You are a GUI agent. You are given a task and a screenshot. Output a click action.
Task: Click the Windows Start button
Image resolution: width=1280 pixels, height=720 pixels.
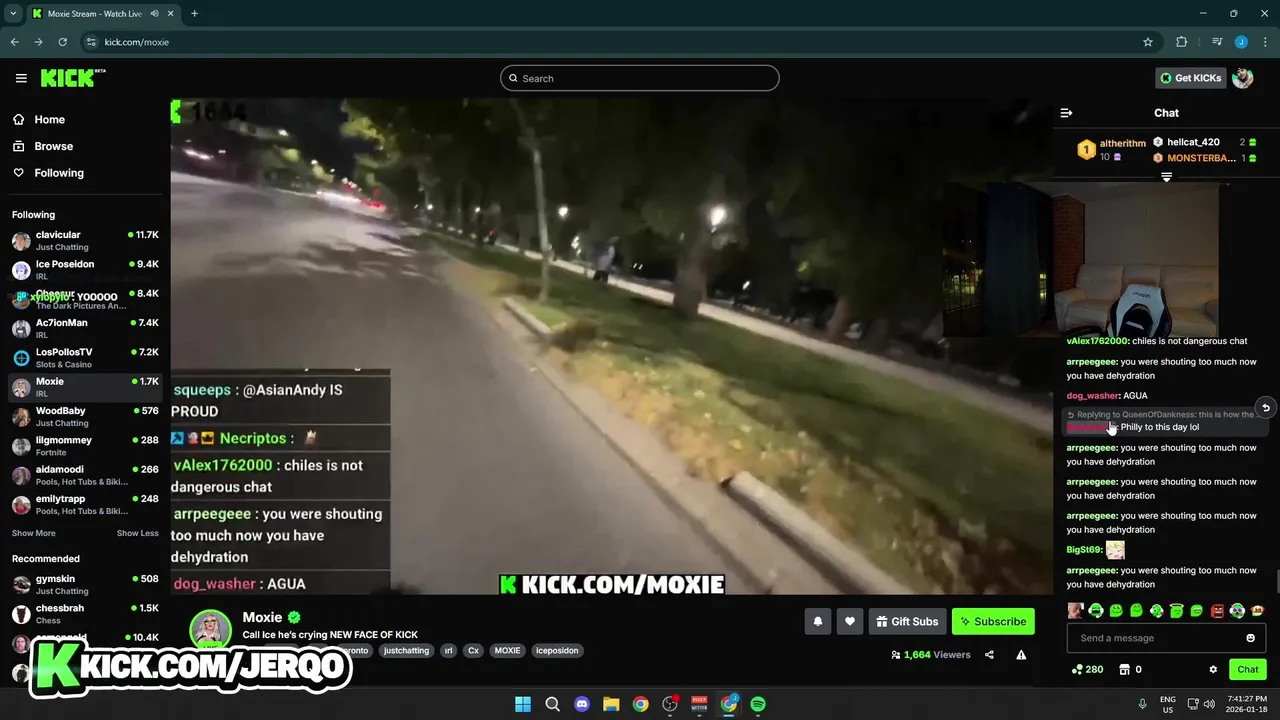pyautogui.click(x=523, y=704)
